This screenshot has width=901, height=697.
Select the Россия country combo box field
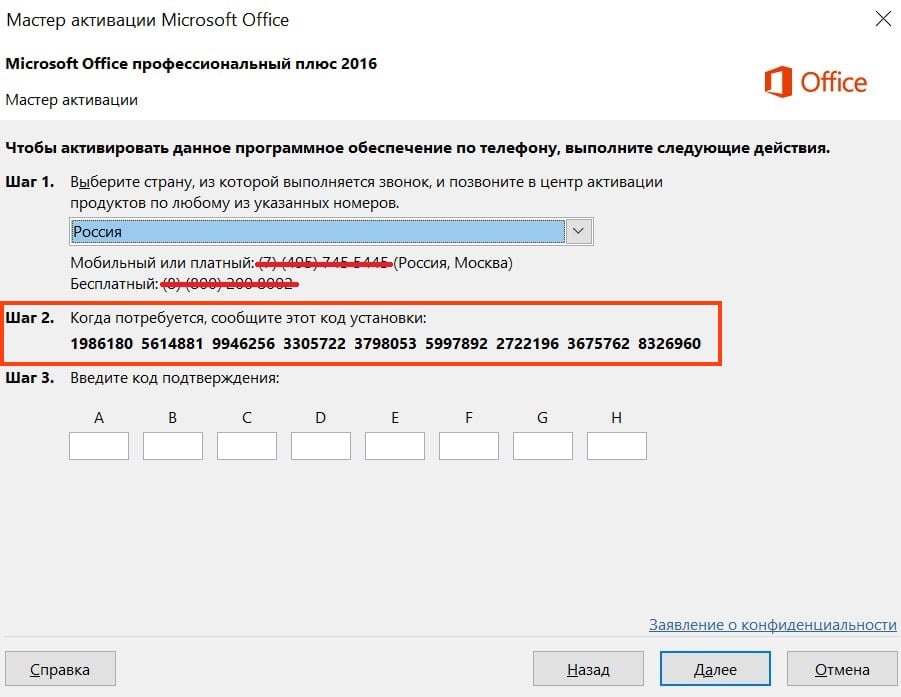[318, 231]
